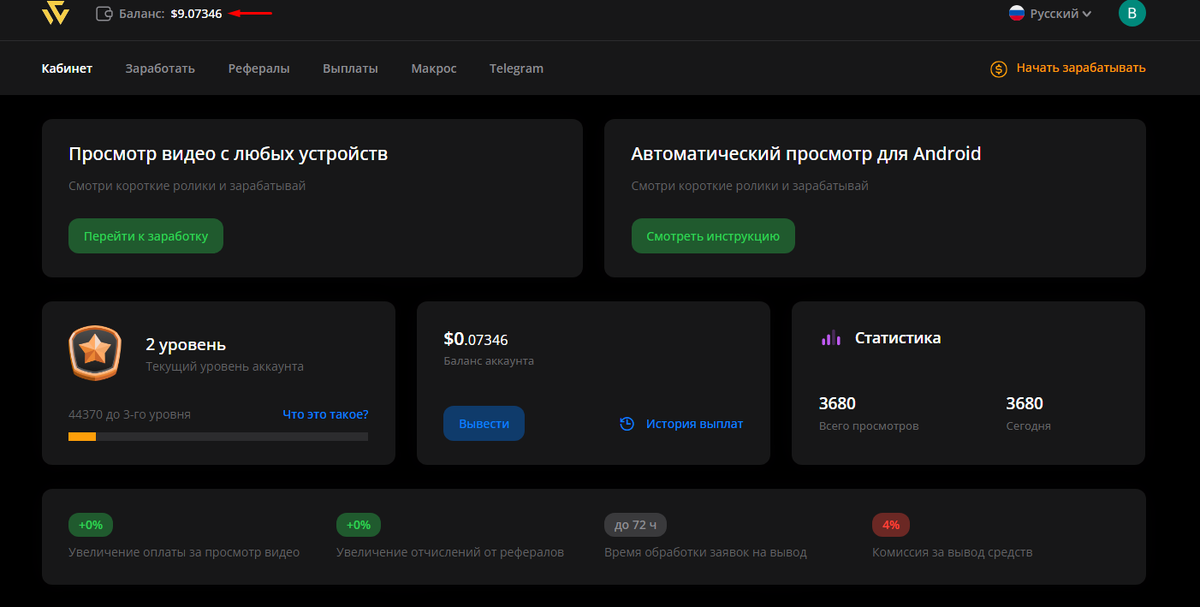Image resolution: width=1200 pixels, height=607 pixels.
Task: Click the +0% badge for video pay increase
Action: (x=90, y=525)
